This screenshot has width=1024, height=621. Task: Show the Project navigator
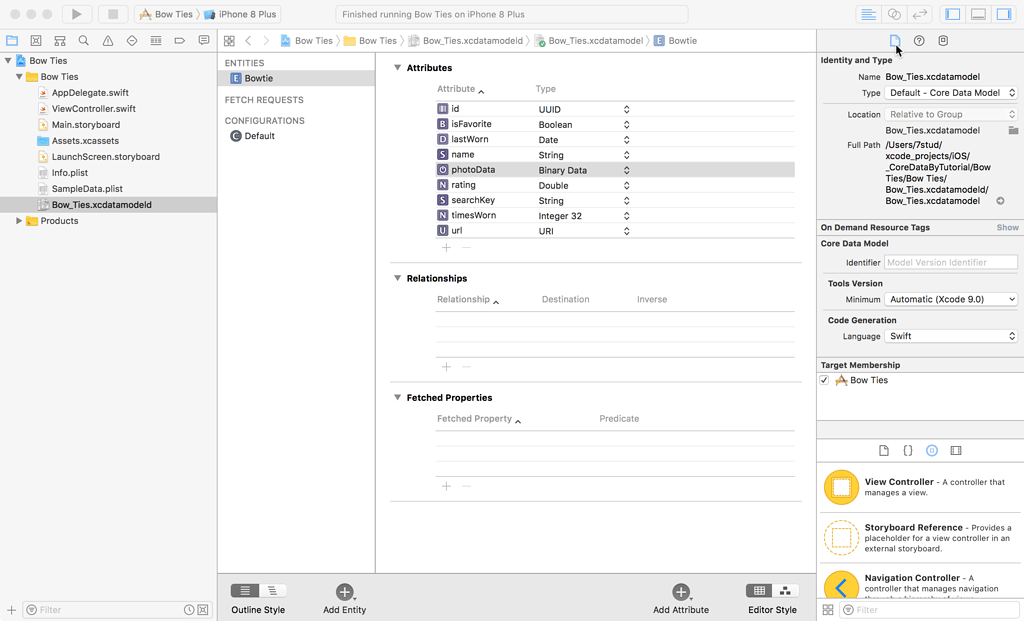point(12,40)
